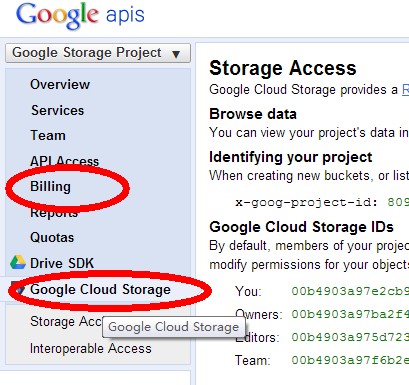
Task: Click the x-goog-project-id value
Action: tap(398, 202)
